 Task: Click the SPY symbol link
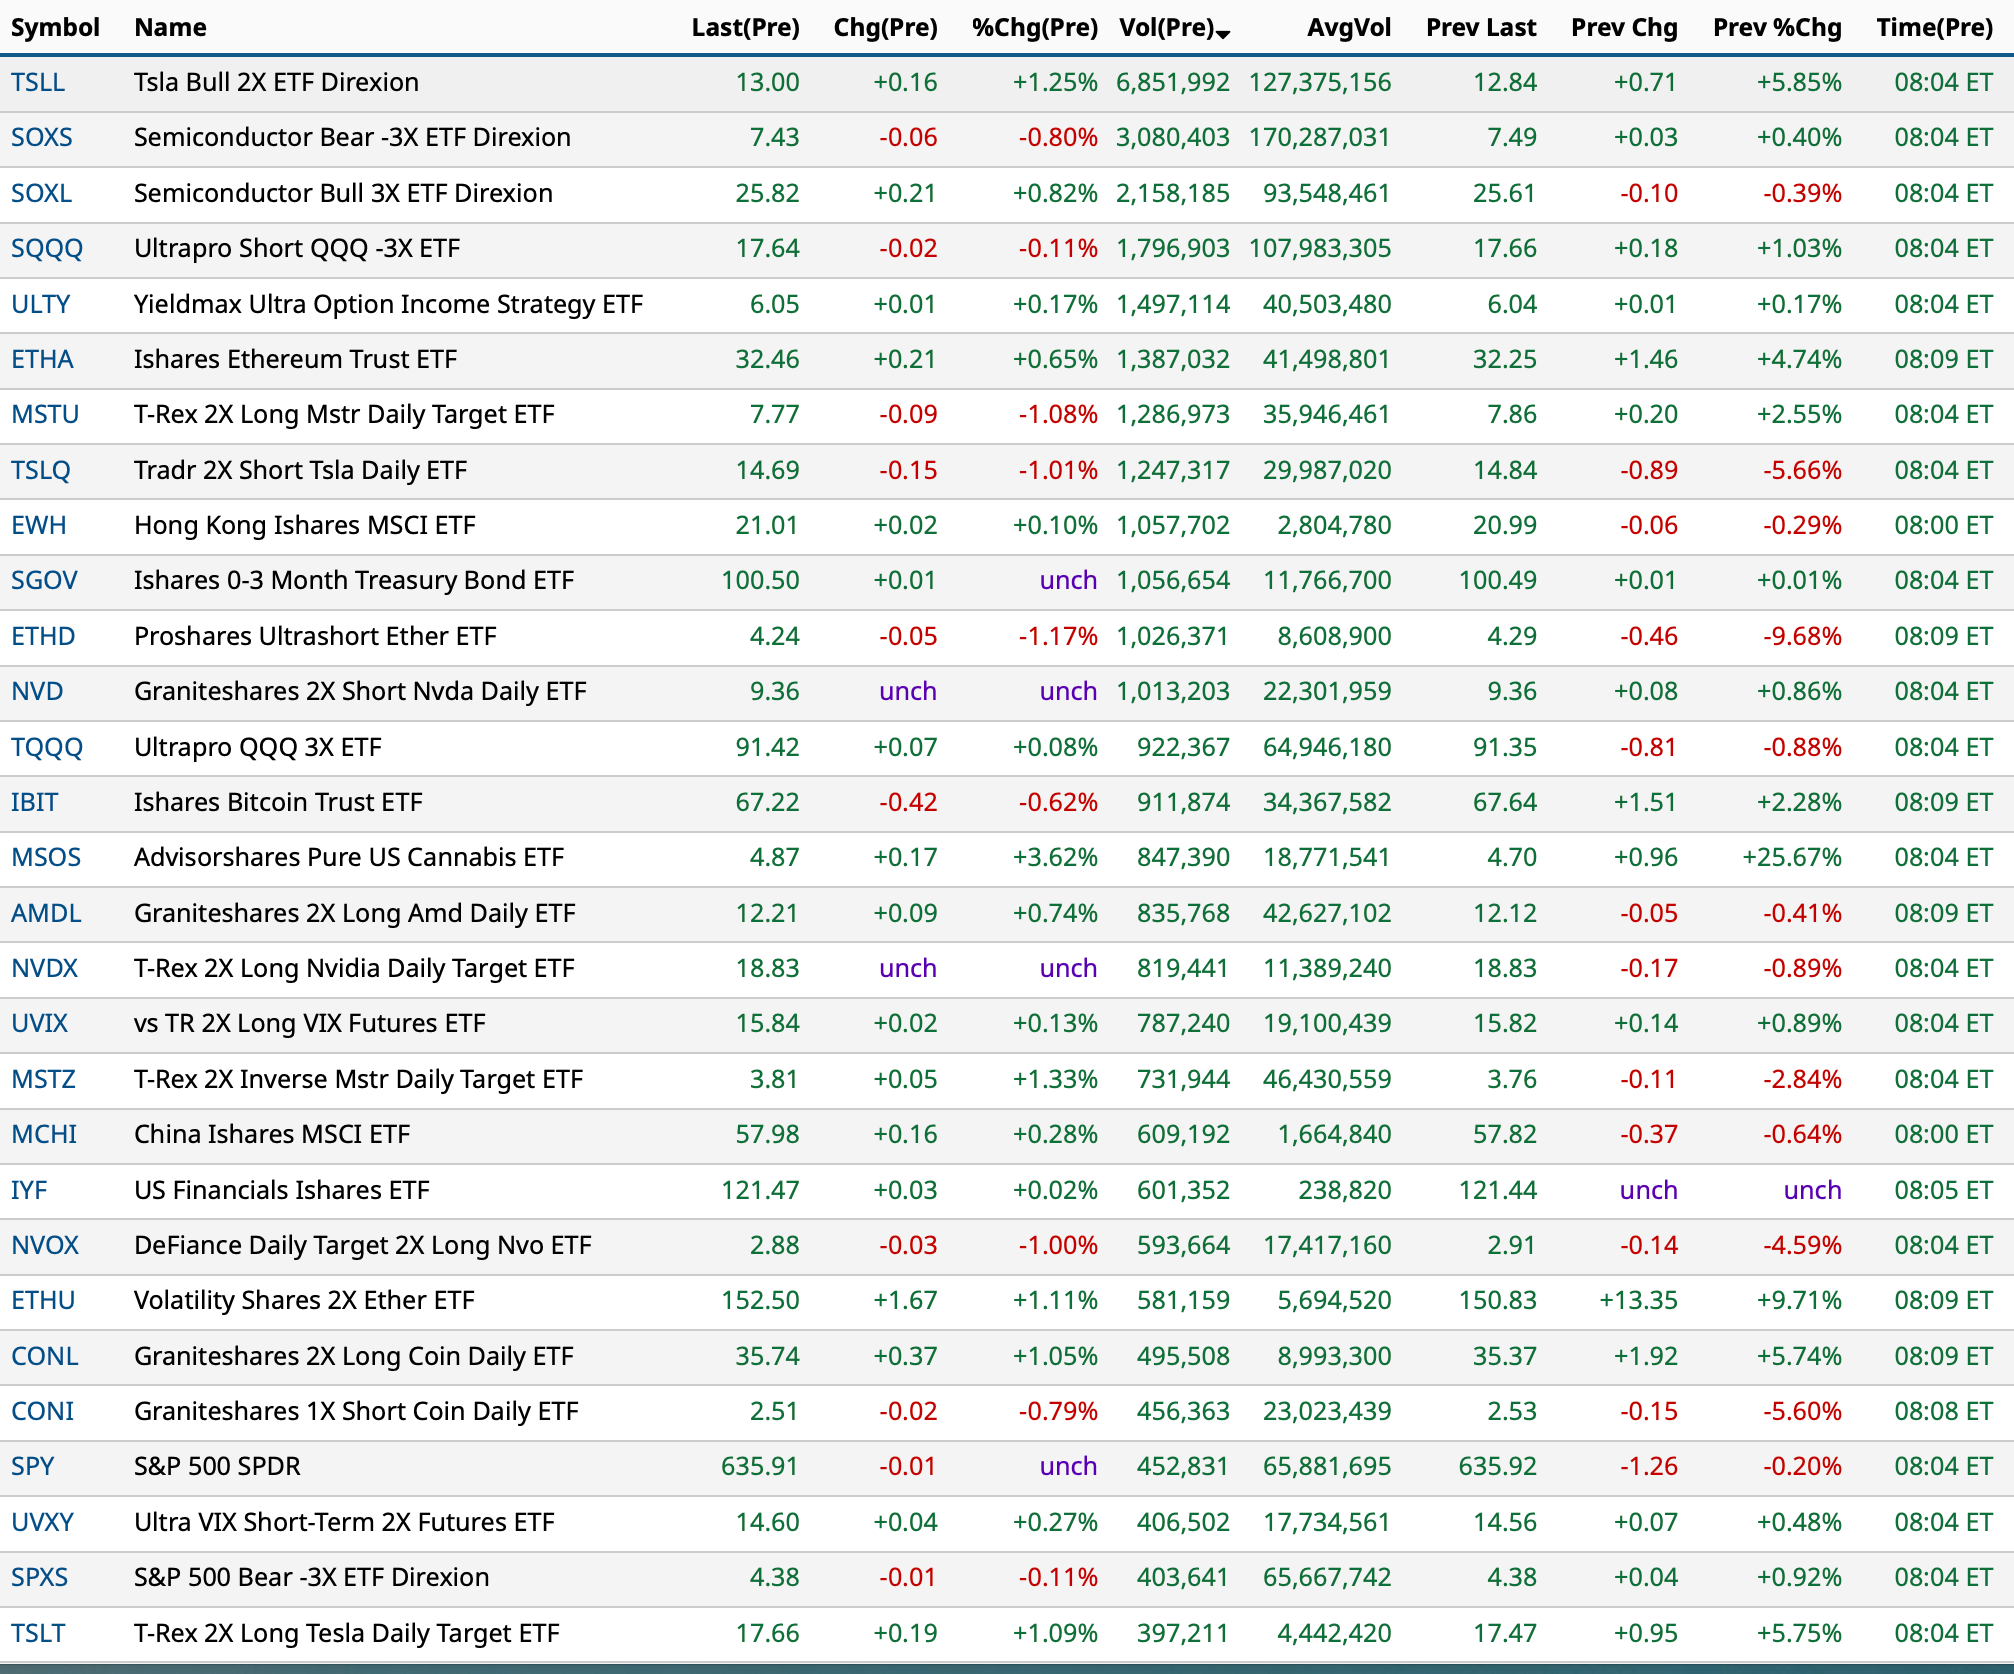point(33,1466)
